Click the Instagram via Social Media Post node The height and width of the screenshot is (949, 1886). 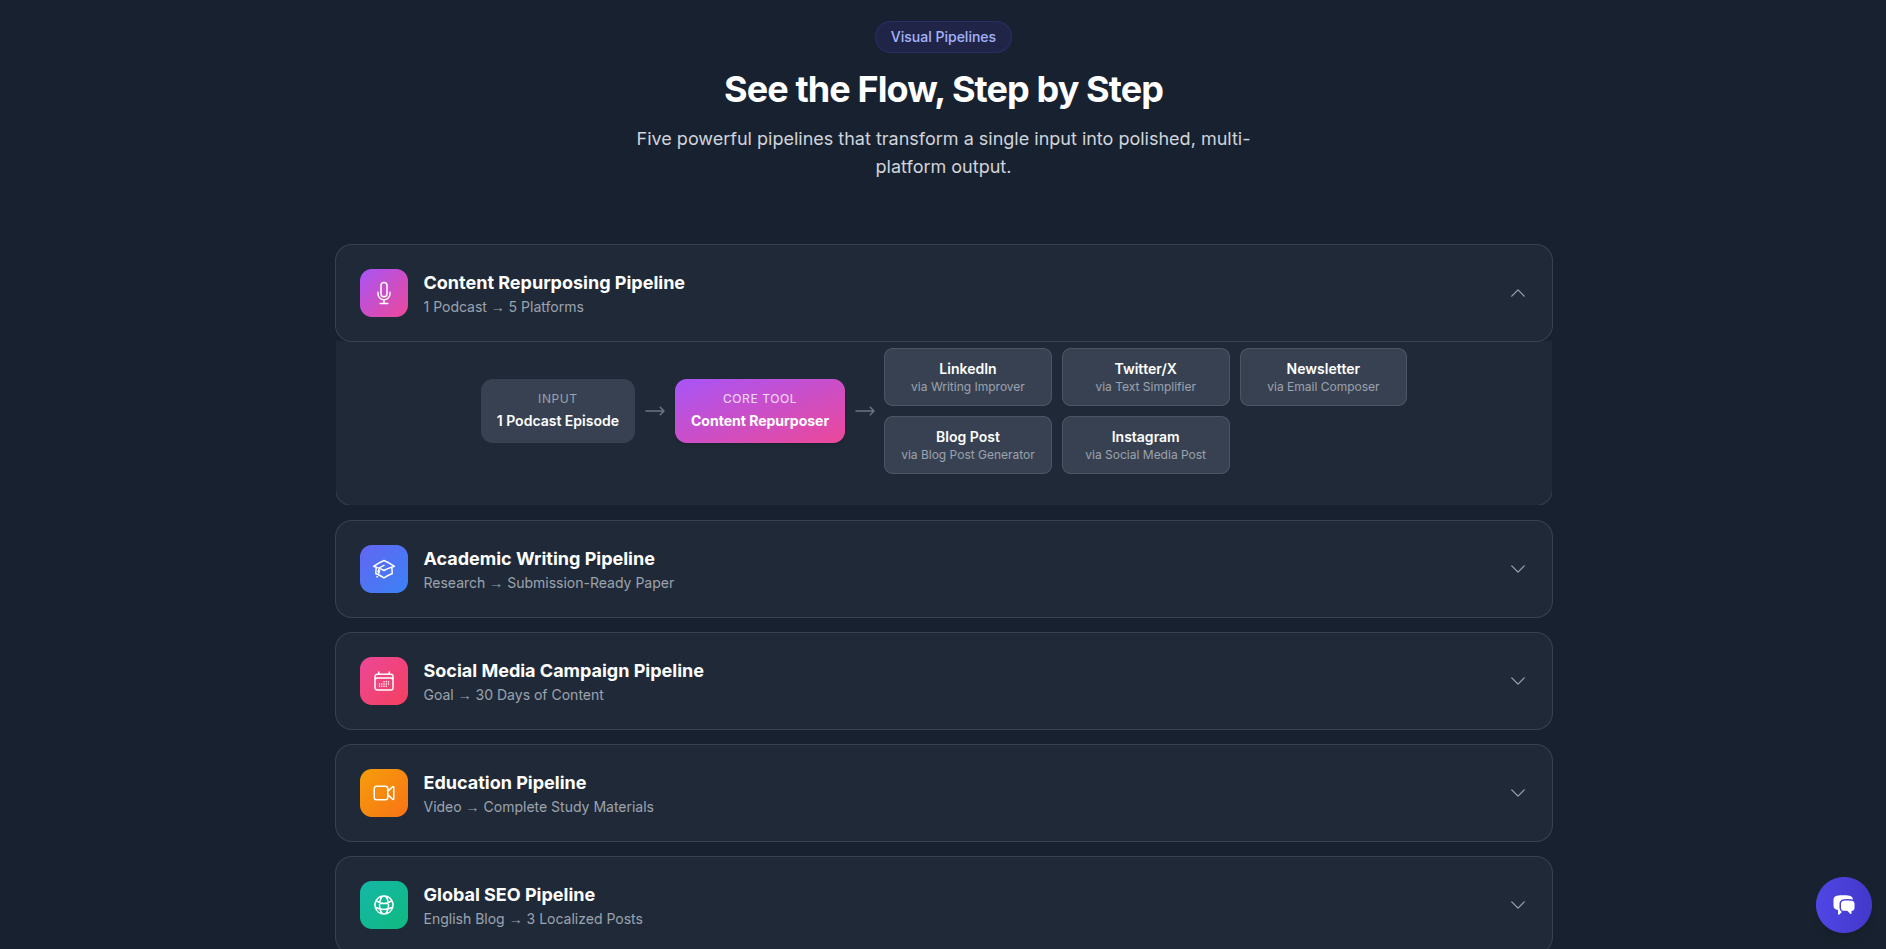(1145, 444)
